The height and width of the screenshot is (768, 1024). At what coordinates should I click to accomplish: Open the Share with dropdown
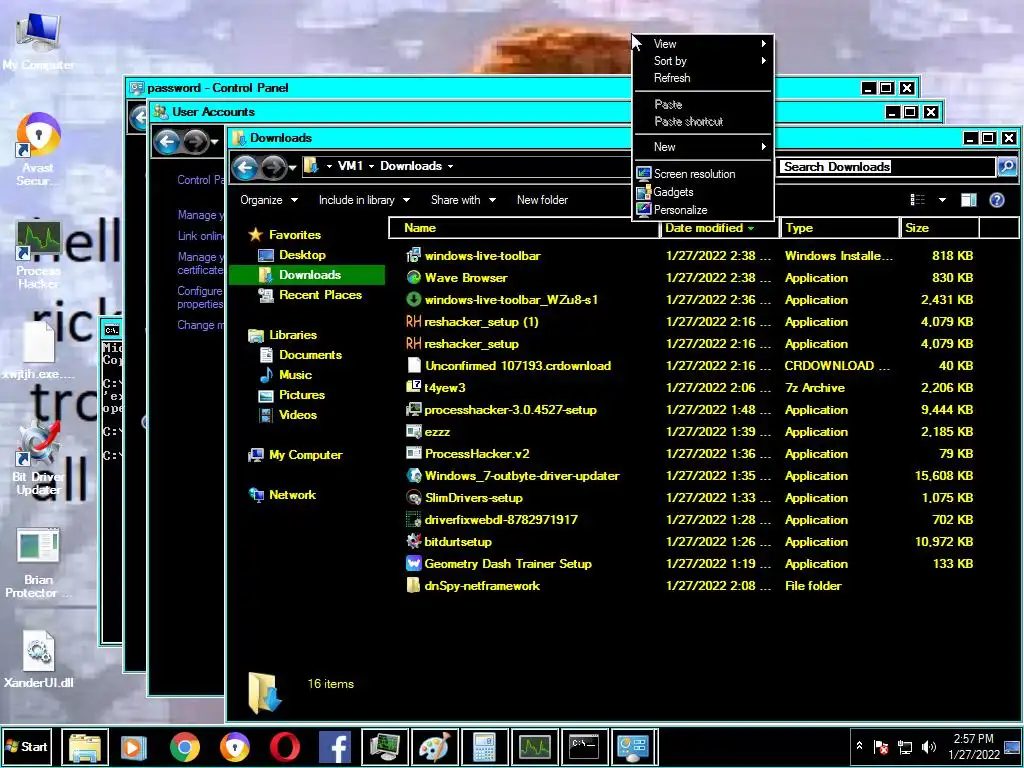click(x=463, y=200)
